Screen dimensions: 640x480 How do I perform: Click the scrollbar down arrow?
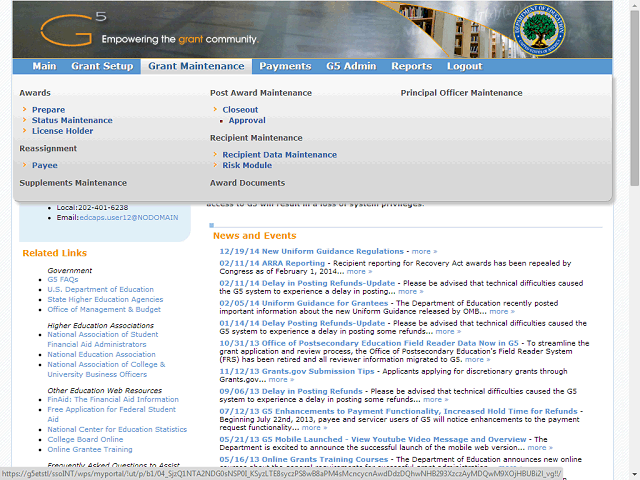click(x=632, y=474)
